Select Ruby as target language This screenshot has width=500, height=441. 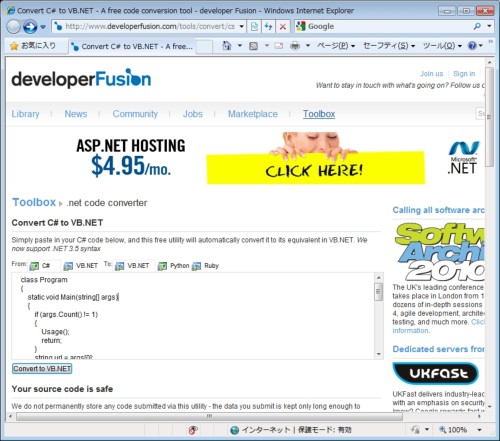coord(206,266)
